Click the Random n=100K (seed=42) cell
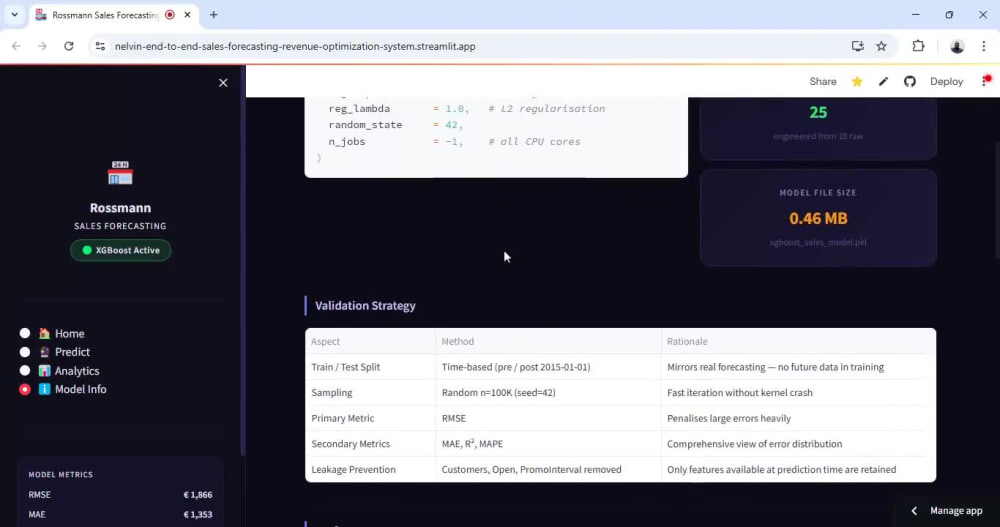1000x527 pixels. point(548,392)
